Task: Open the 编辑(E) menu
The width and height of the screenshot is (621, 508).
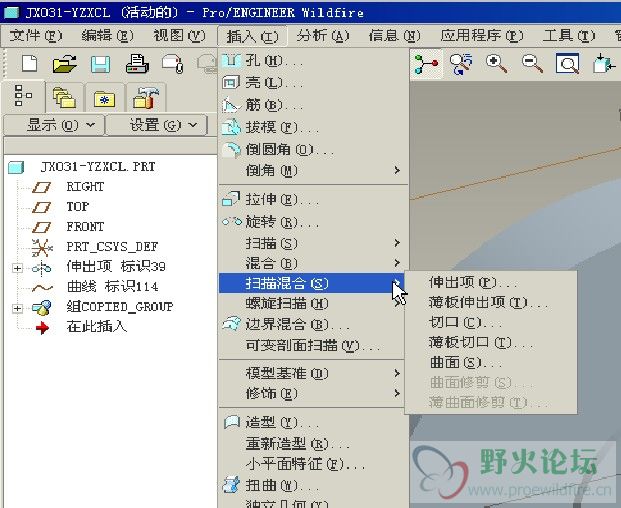Action: (107, 36)
